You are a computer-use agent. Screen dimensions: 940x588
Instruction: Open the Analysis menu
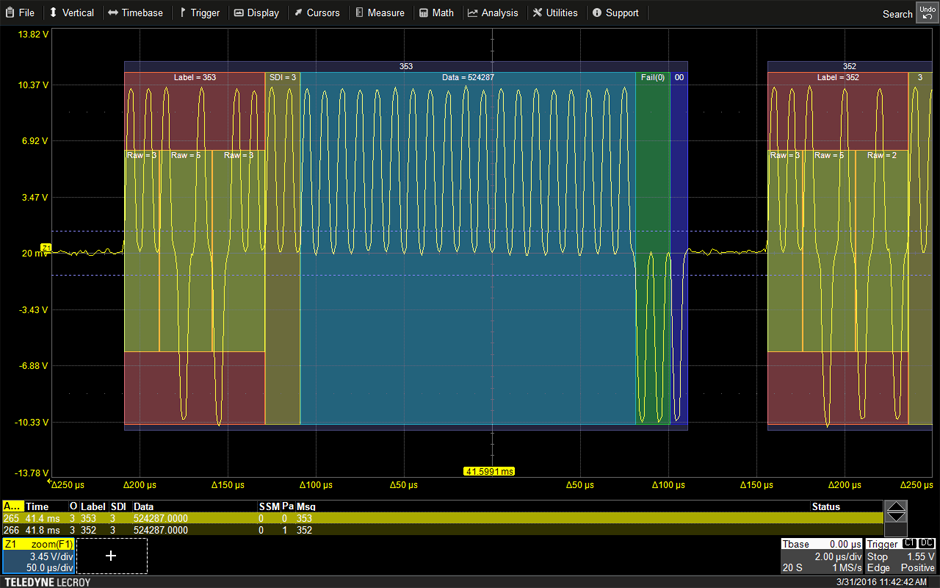click(493, 13)
